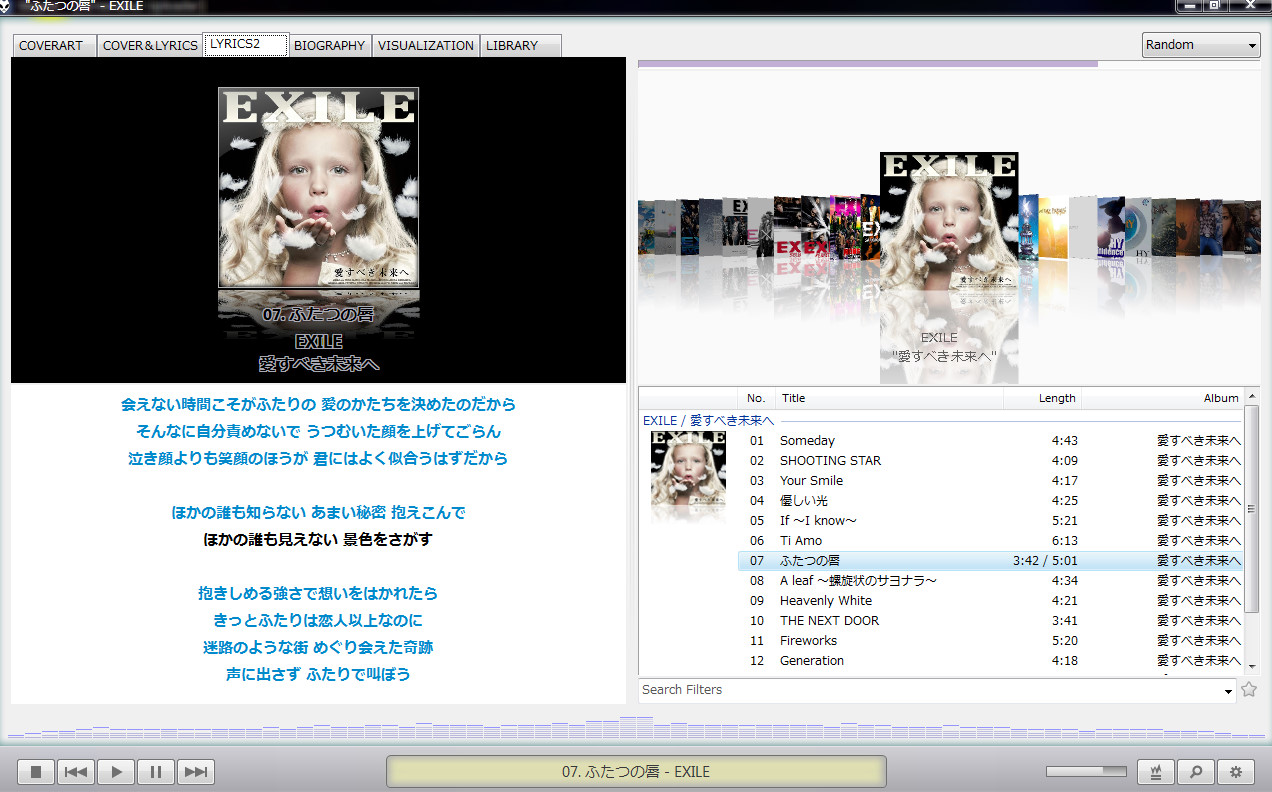1272x792 pixels.
Task: Select track 08 A leaf ~螺旋状のサヨナラ~
Action: pos(991,581)
